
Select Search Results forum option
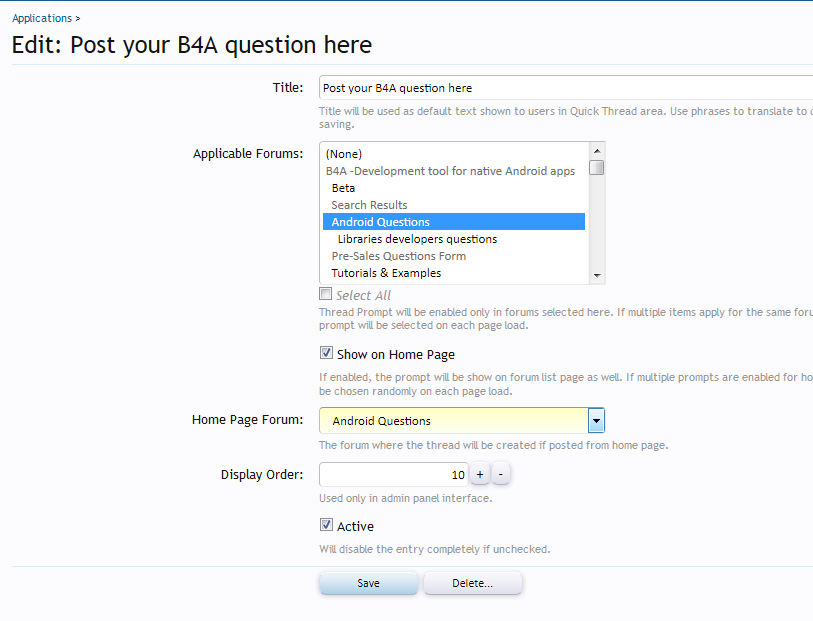click(369, 205)
